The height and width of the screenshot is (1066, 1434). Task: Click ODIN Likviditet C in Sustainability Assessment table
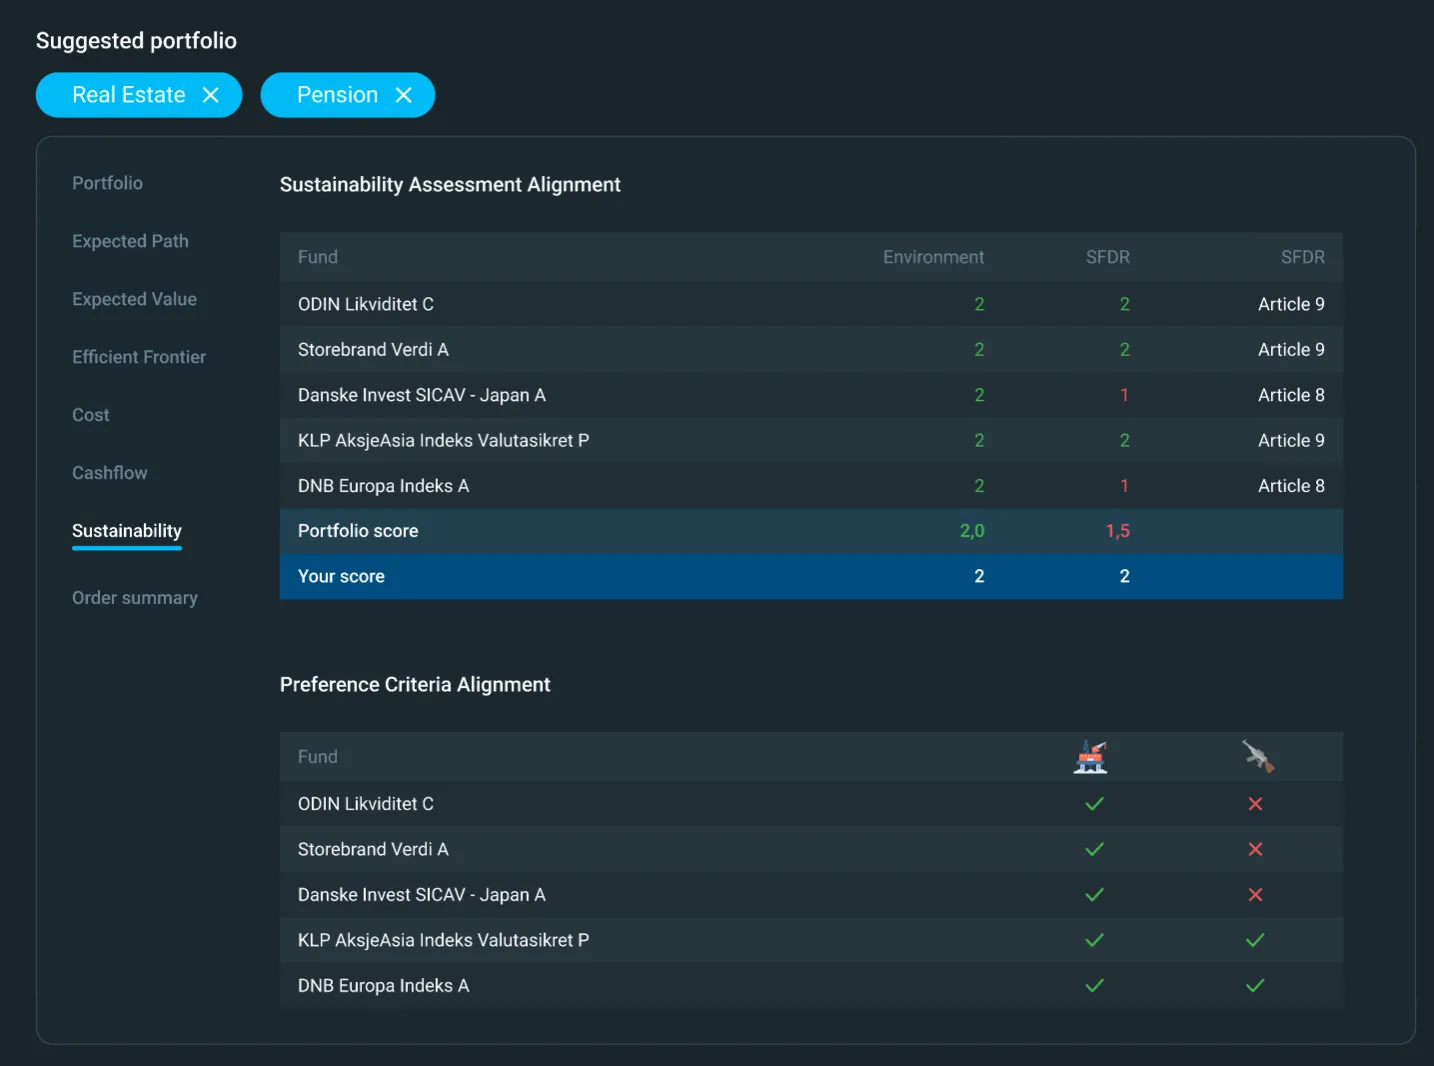[x=366, y=304]
